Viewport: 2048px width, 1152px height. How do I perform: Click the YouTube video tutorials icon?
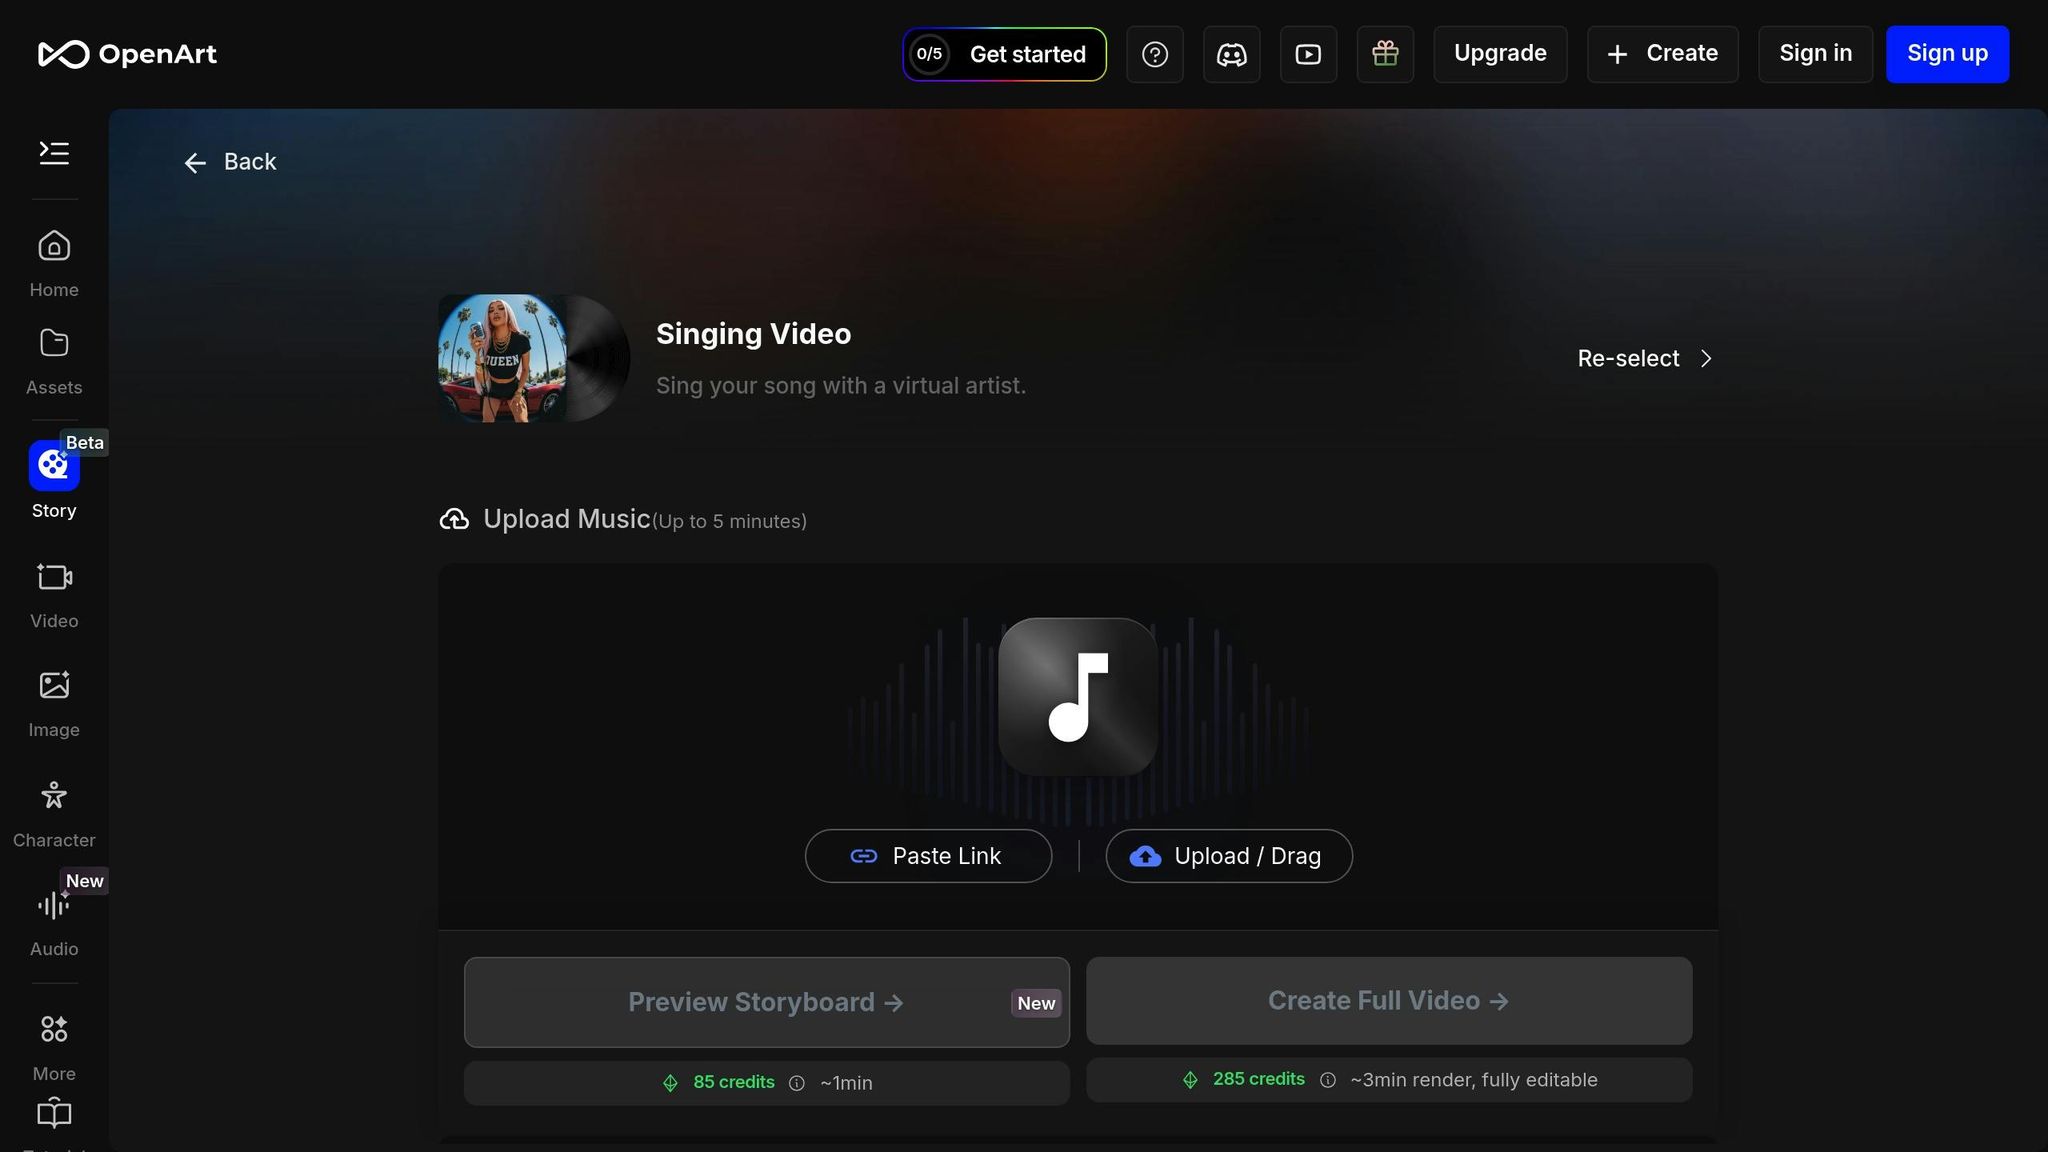click(x=1308, y=54)
